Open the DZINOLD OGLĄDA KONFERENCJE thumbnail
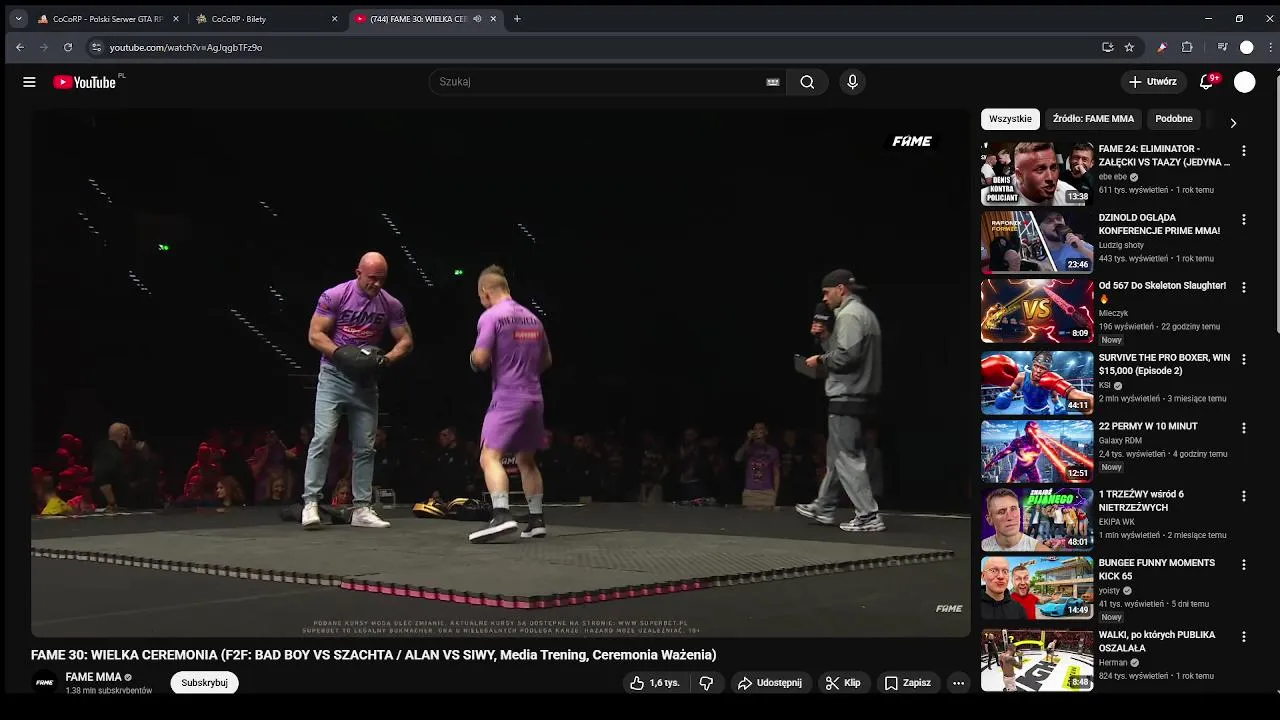Viewport: 1280px width, 720px height. point(1037,241)
